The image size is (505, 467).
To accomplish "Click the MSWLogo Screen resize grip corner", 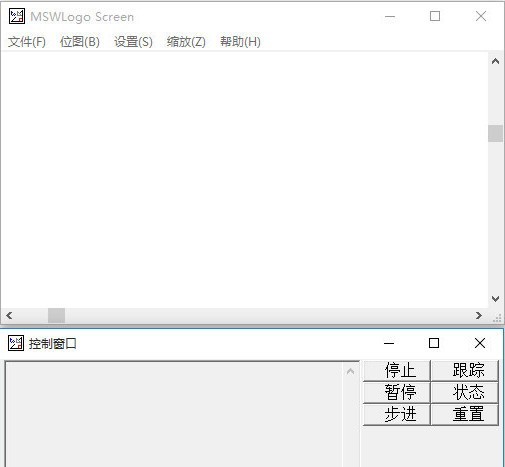I will [x=497, y=318].
